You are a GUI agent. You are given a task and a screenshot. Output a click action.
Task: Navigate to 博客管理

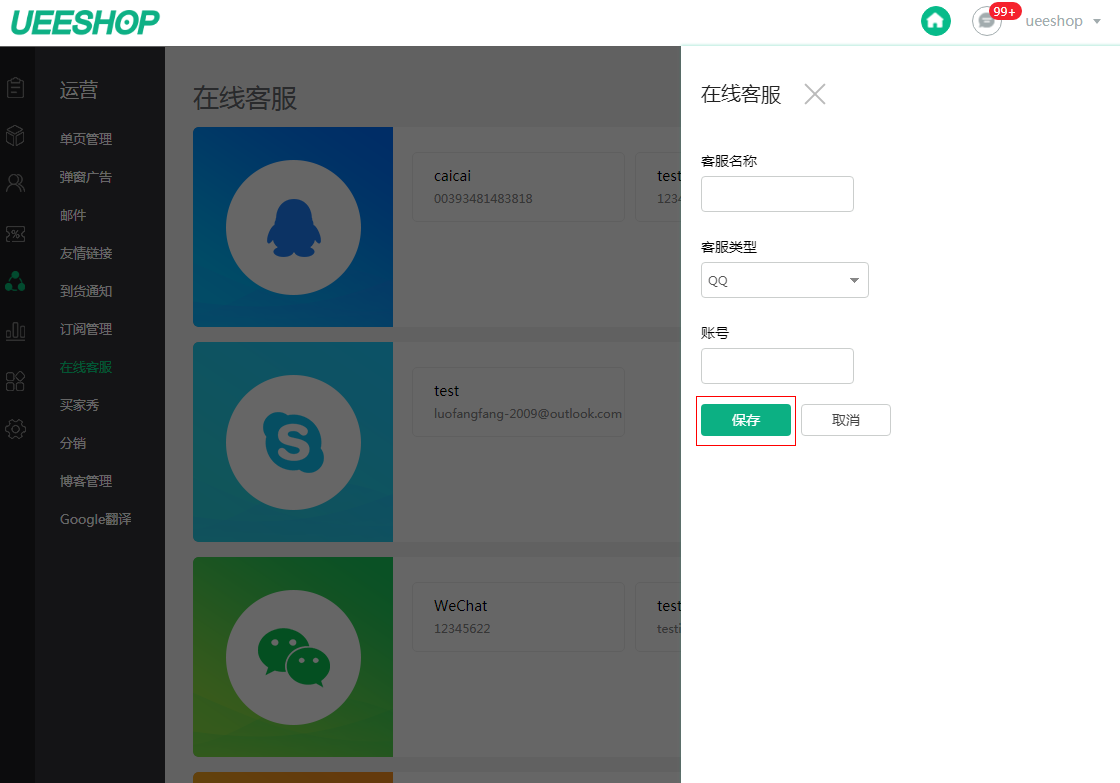[x=86, y=481]
